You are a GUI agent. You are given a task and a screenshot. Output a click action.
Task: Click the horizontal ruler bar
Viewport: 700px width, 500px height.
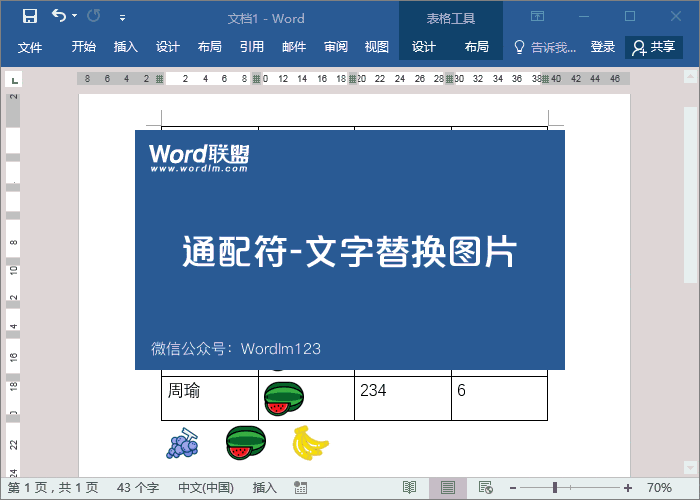coord(353,79)
